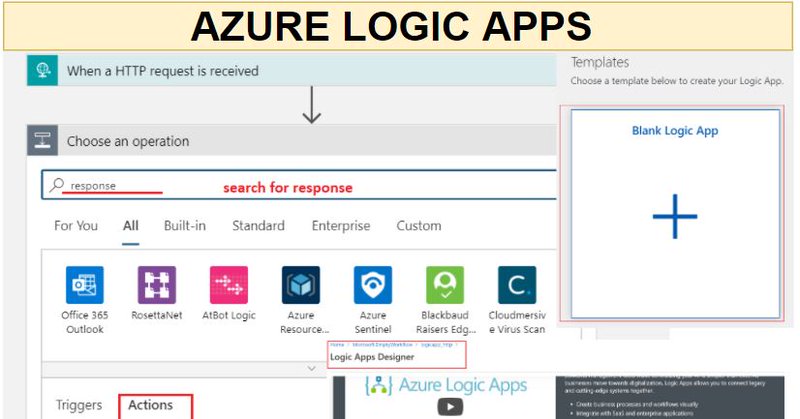Switch to the For You tab

(x=76, y=226)
